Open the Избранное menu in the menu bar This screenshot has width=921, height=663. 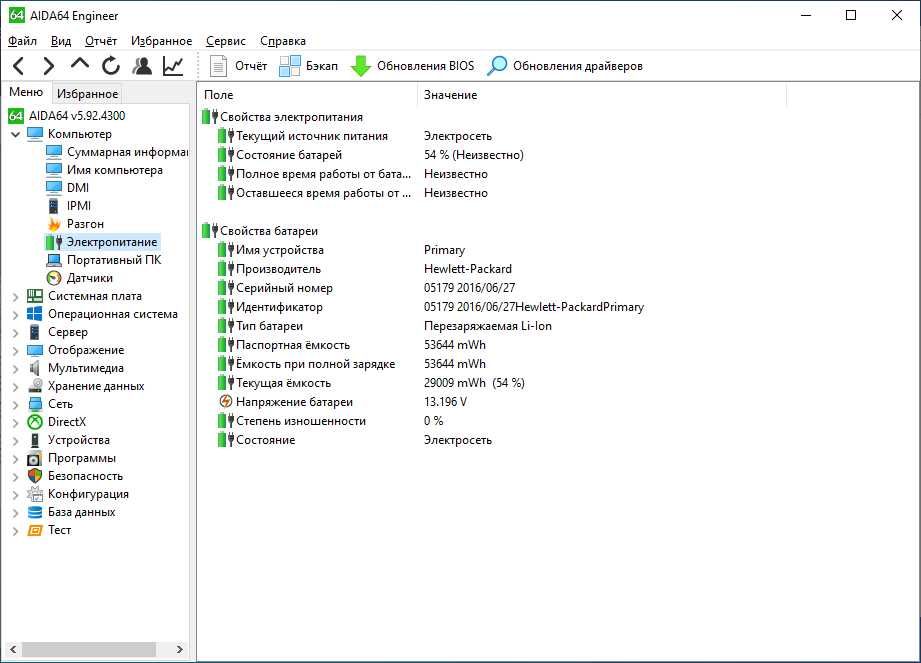pos(162,41)
